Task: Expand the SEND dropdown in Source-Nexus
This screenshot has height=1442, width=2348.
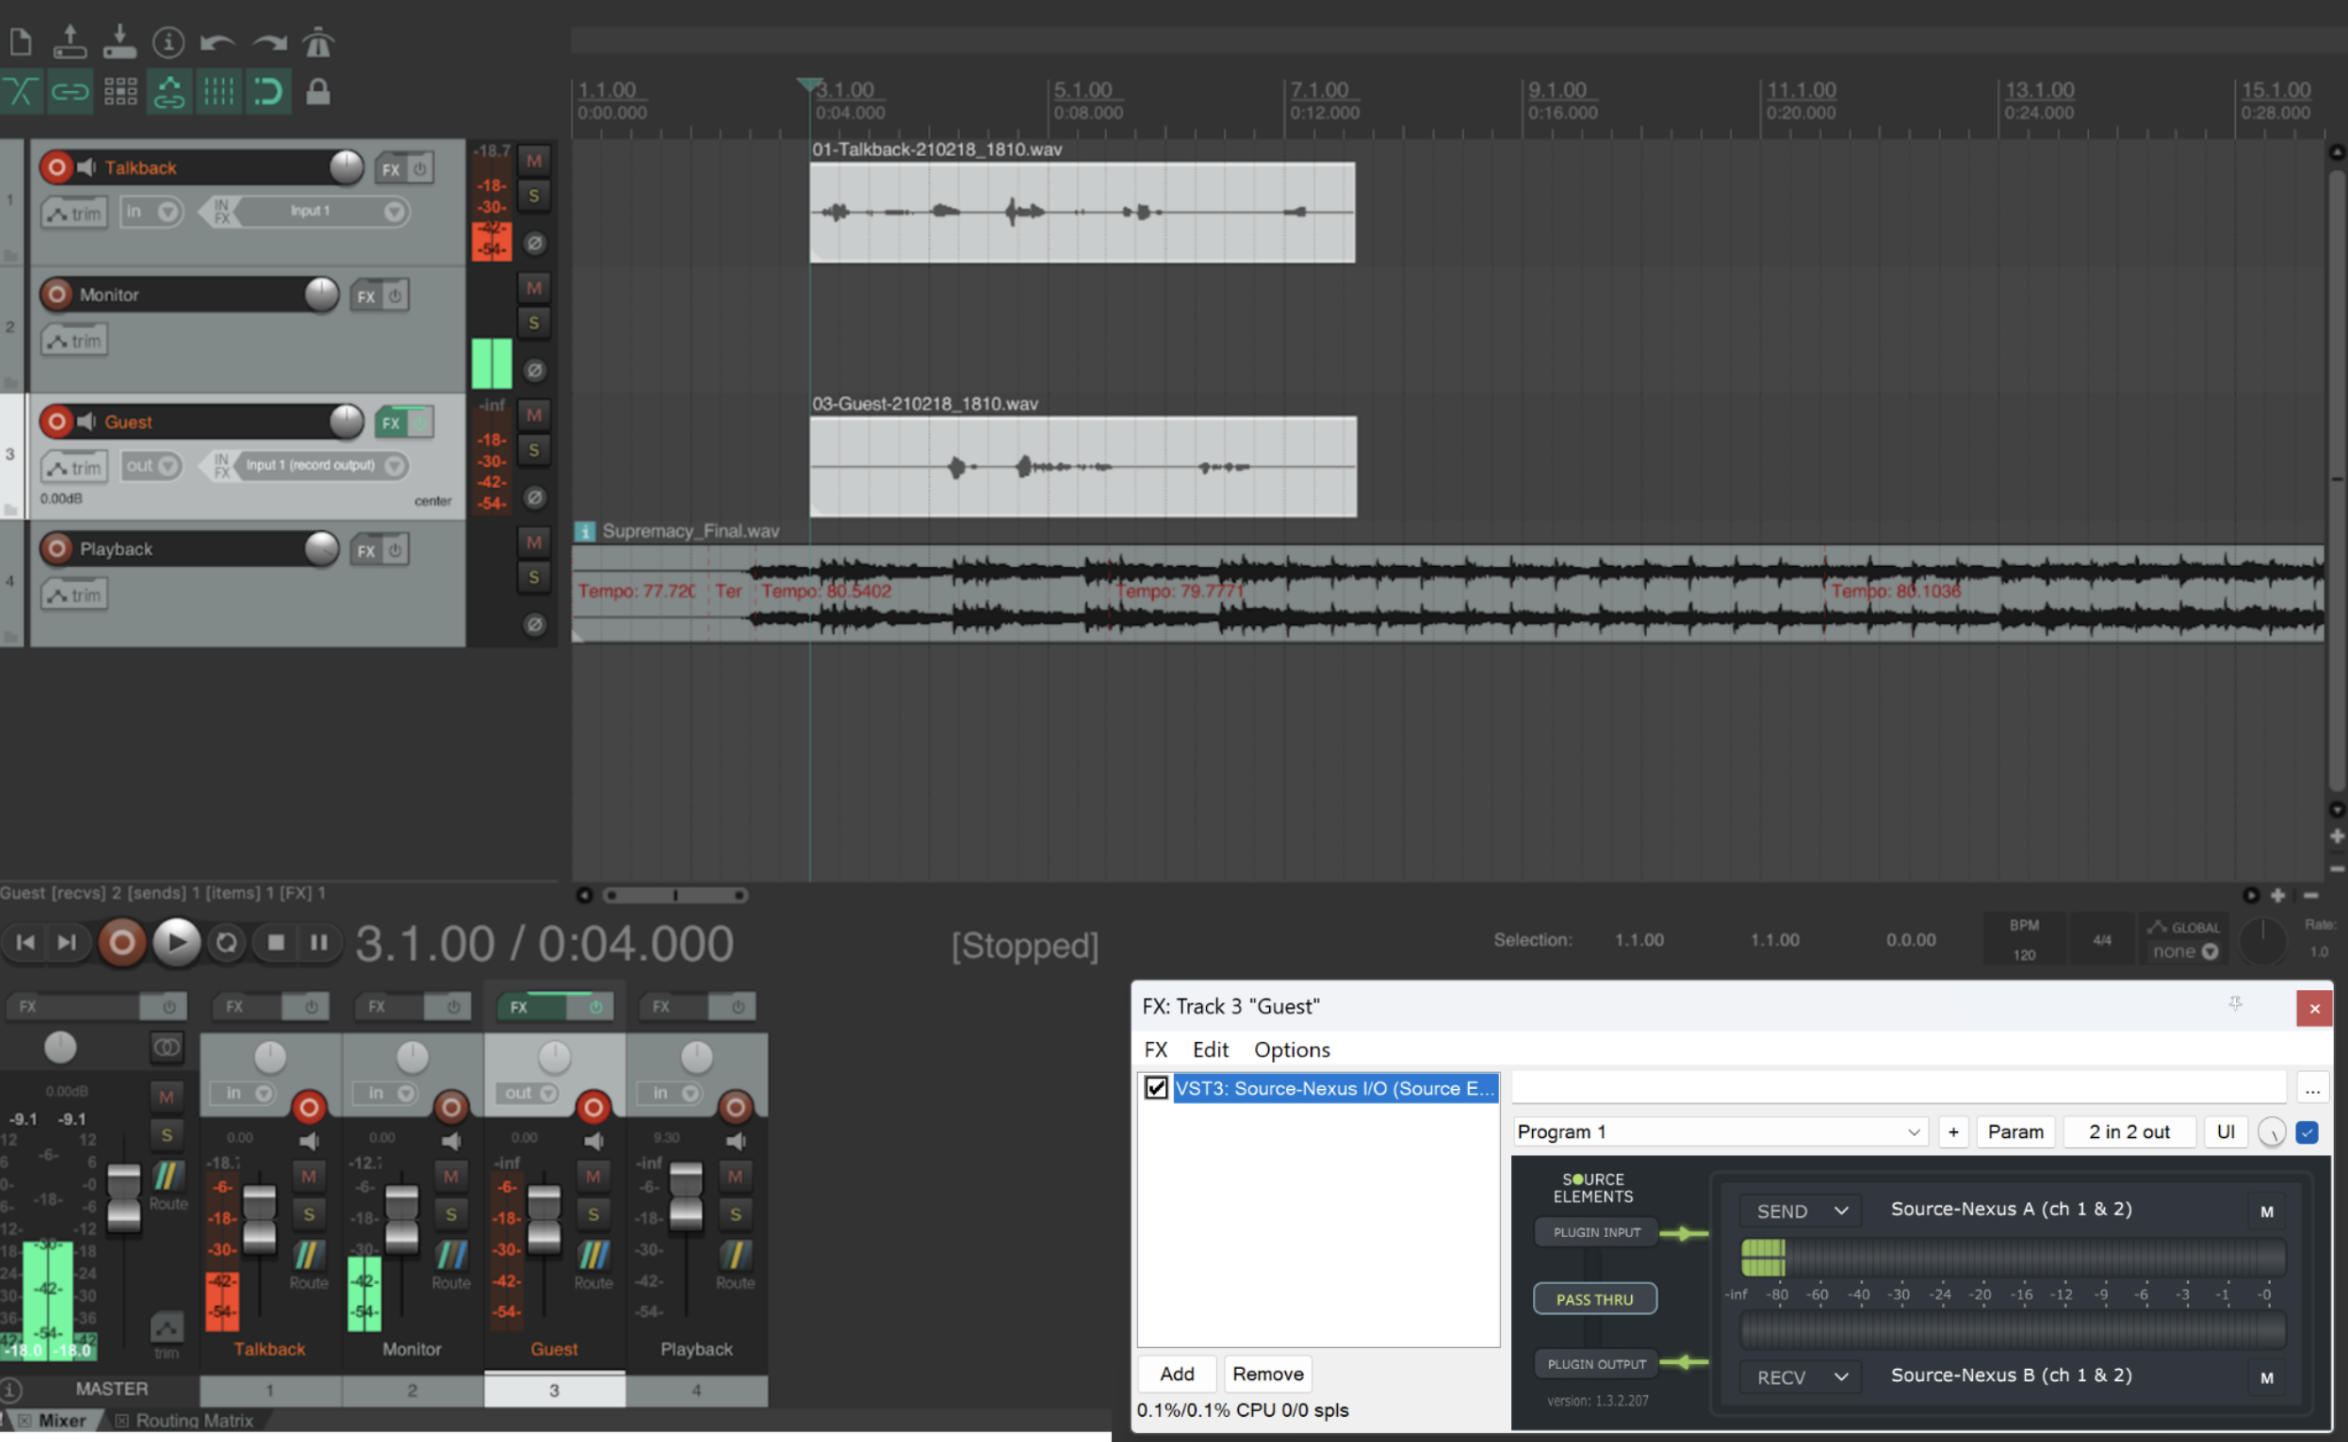Action: 1800,1211
